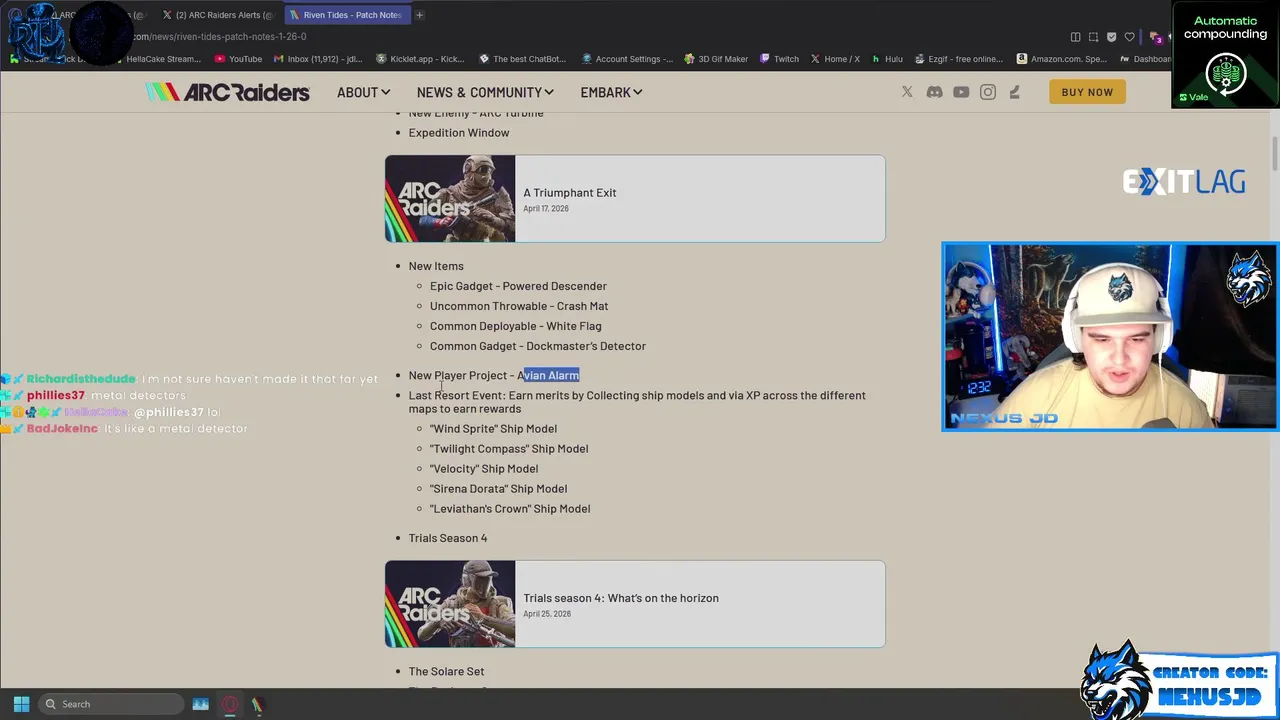1280x720 pixels.
Task: Open the ARC Raiders Discord link
Action: coord(934,92)
